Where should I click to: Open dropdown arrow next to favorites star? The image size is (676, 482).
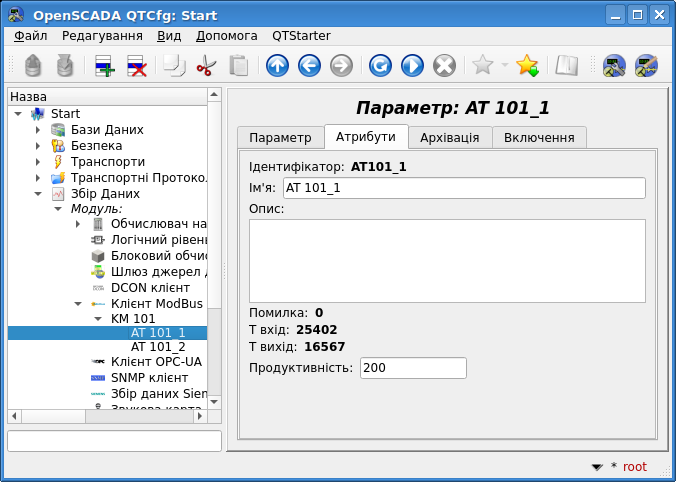(x=504, y=66)
